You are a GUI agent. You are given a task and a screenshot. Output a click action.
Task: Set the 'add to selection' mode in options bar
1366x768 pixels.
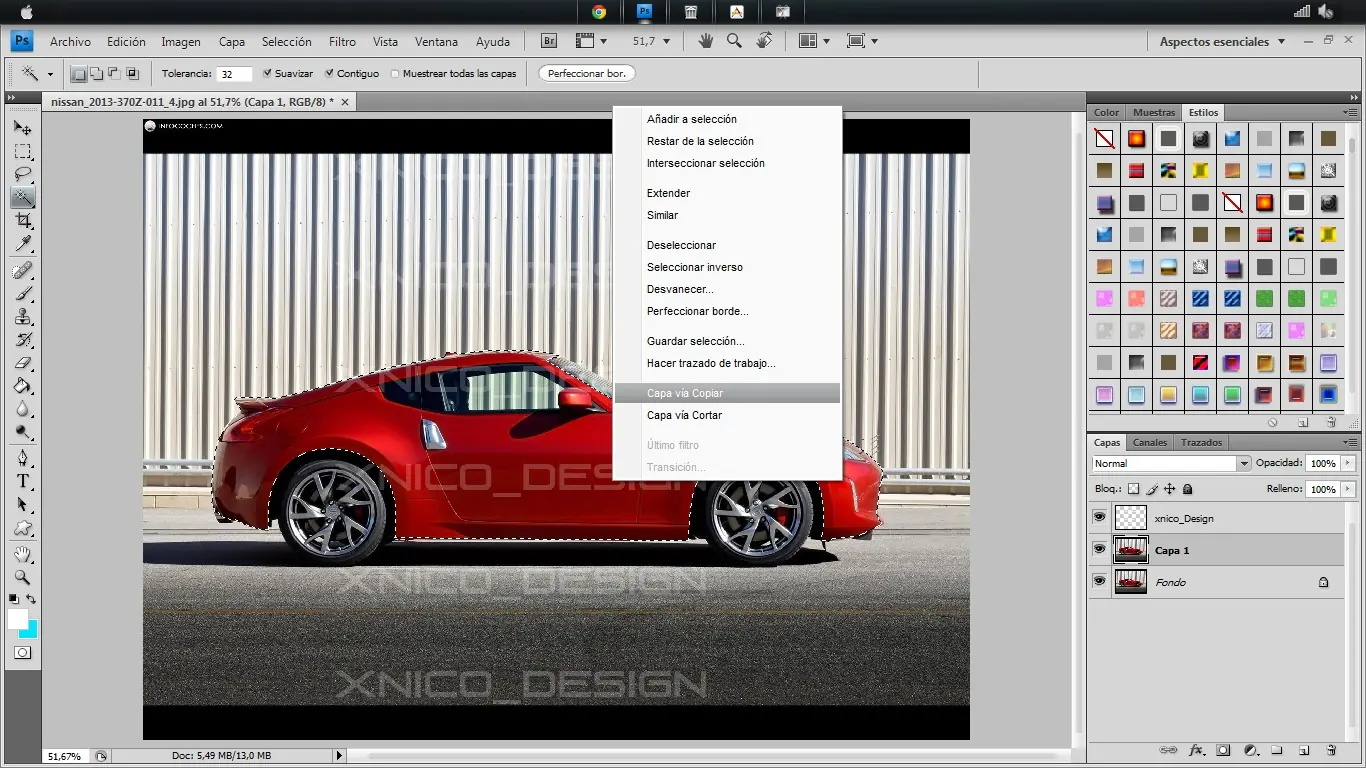pos(96,73)
